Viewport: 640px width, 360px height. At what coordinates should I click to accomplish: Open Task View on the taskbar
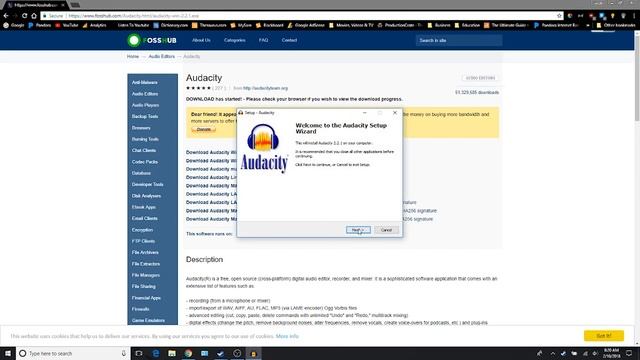click(x=139, y=353)
